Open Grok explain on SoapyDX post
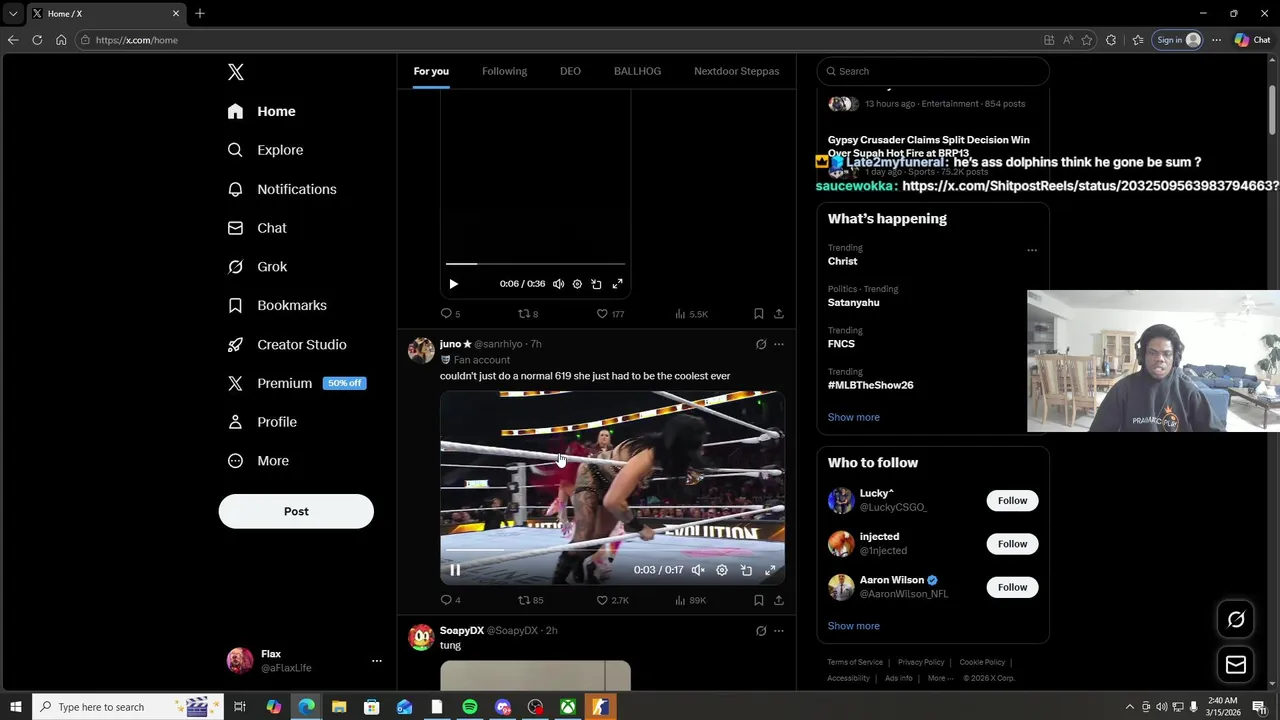Image resolution: width=1280 pixels, height=720 pixels. tap(761, 631)
